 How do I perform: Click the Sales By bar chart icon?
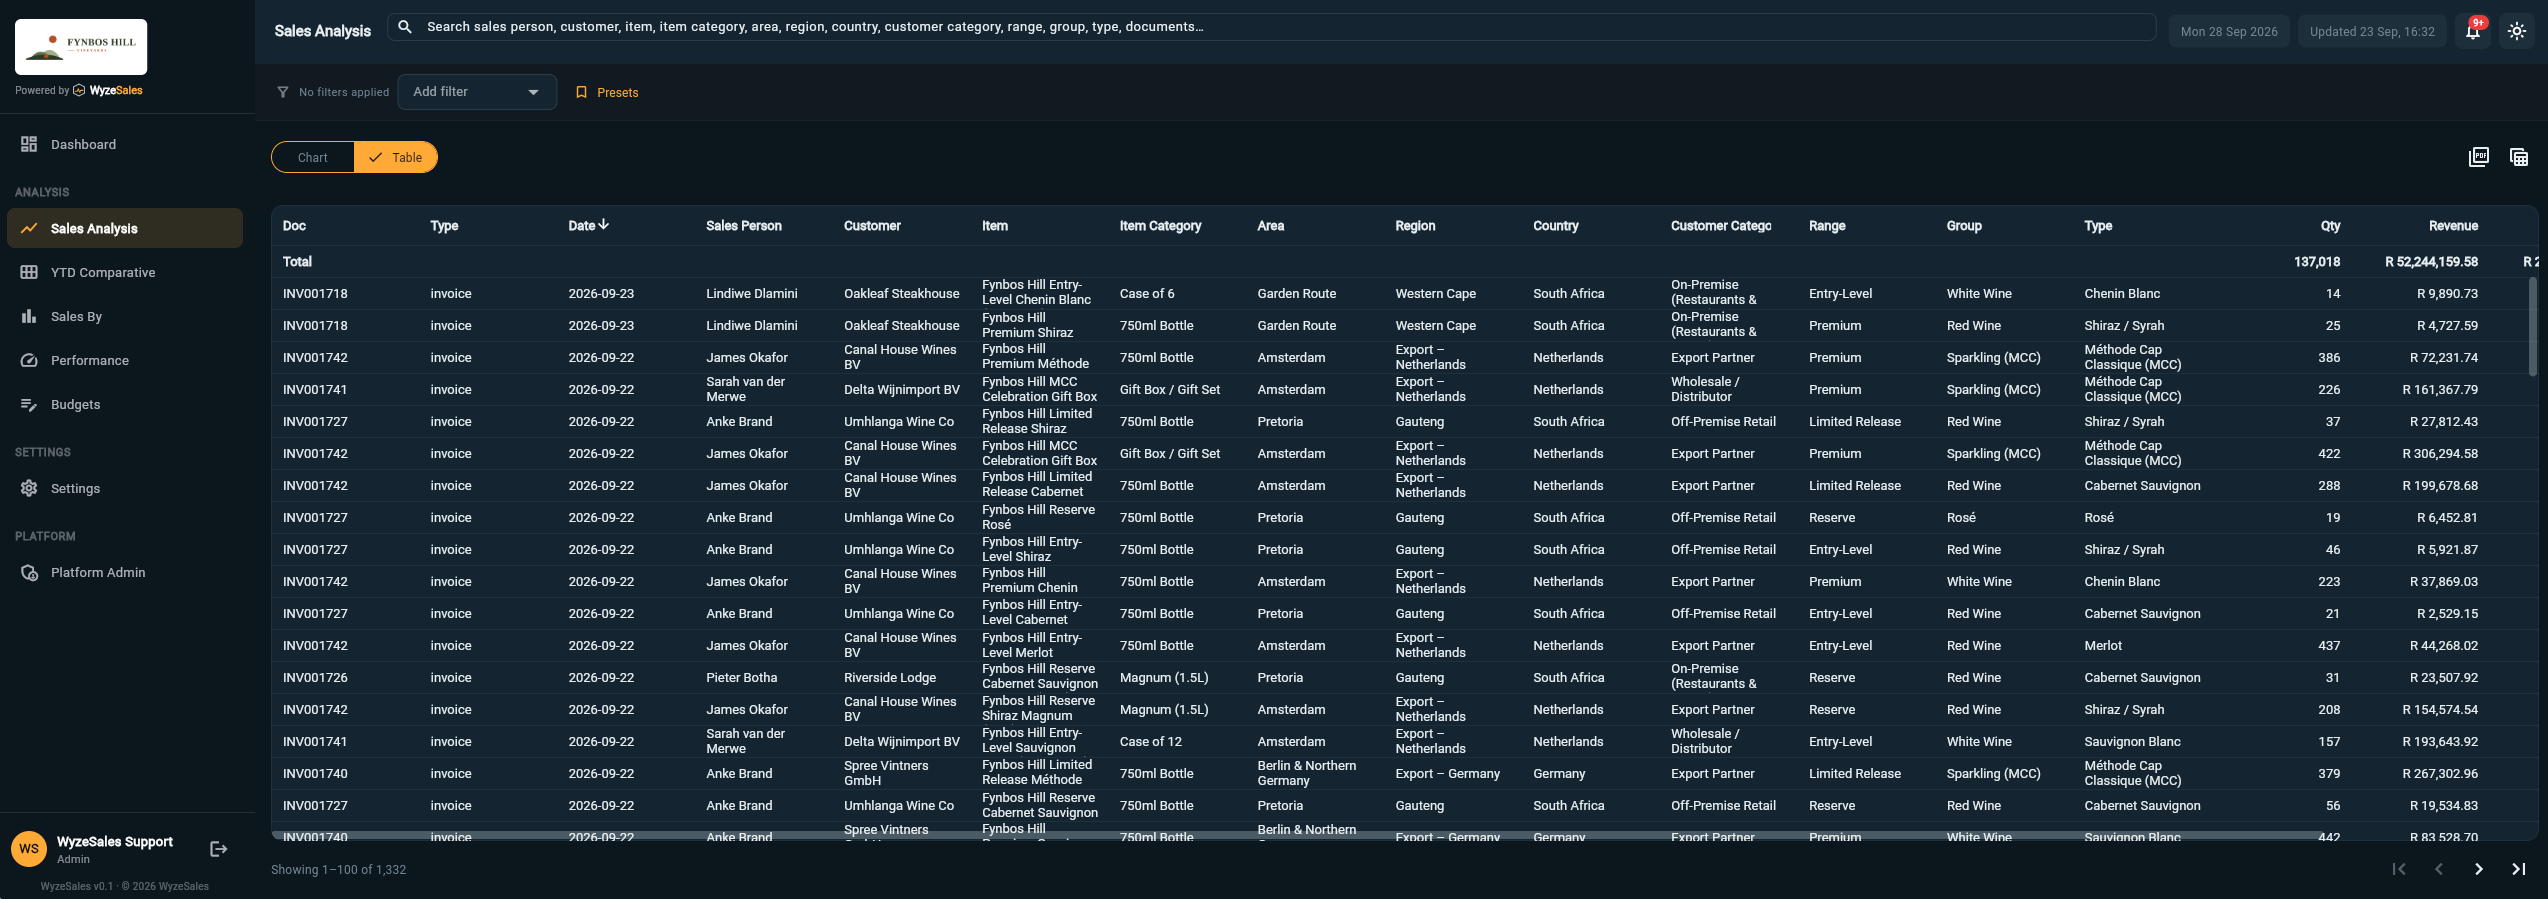[x=29, y=316]
